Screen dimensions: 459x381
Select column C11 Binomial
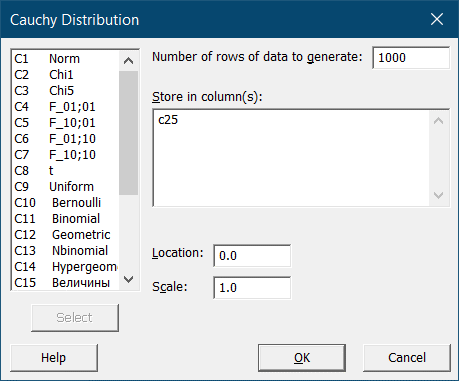(x=65, y=219)
